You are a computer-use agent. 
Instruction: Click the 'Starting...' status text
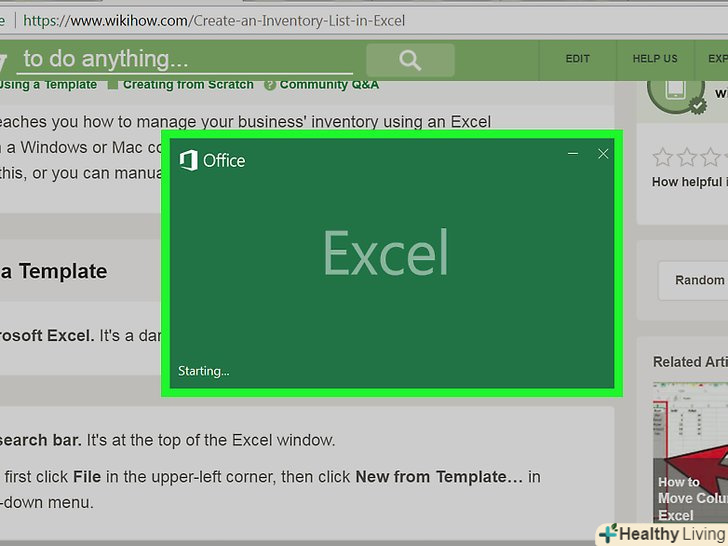click(203, 371)
